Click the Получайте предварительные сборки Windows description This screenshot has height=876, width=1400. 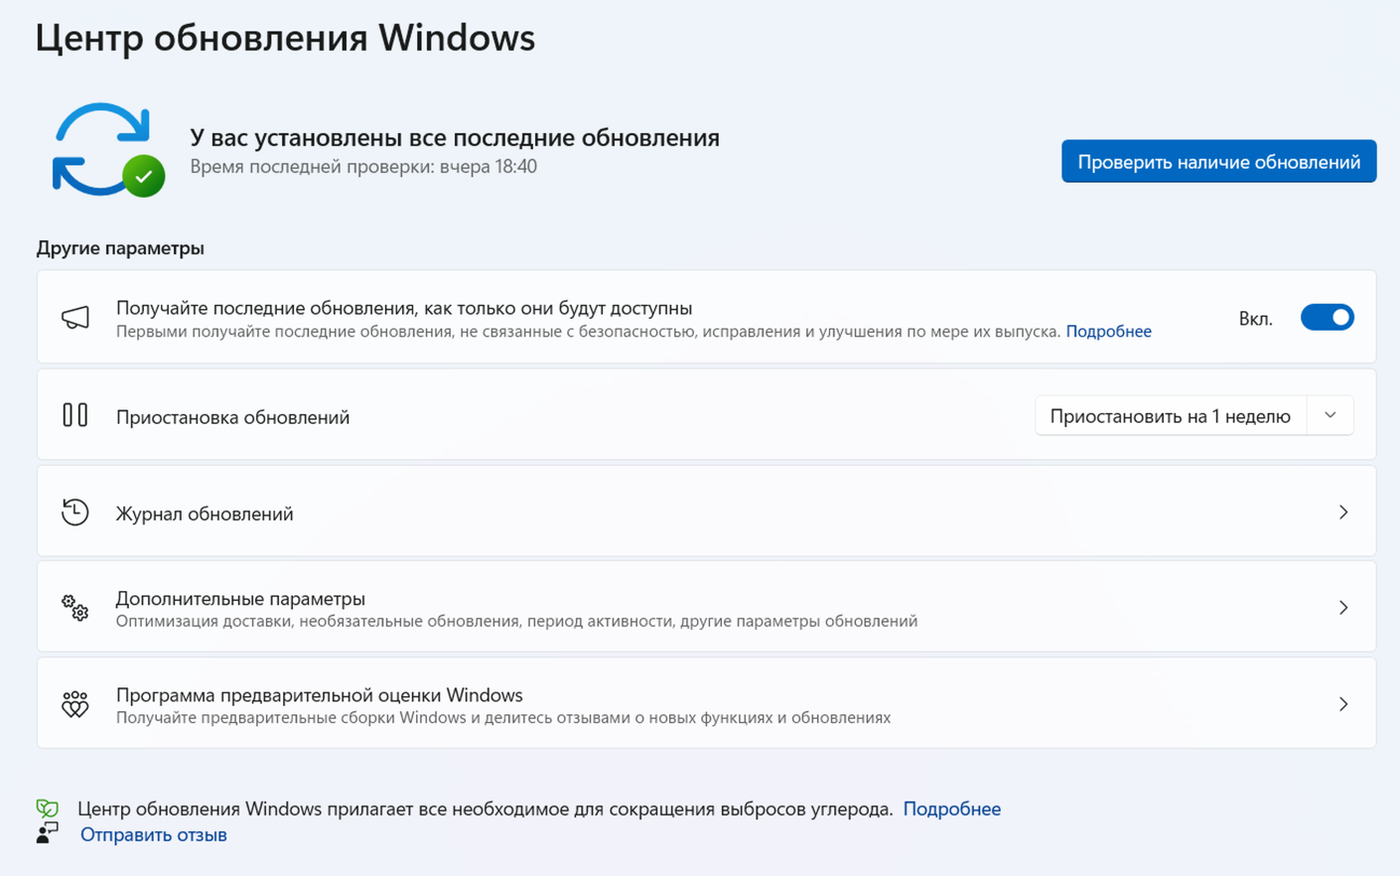coord(503,717)
